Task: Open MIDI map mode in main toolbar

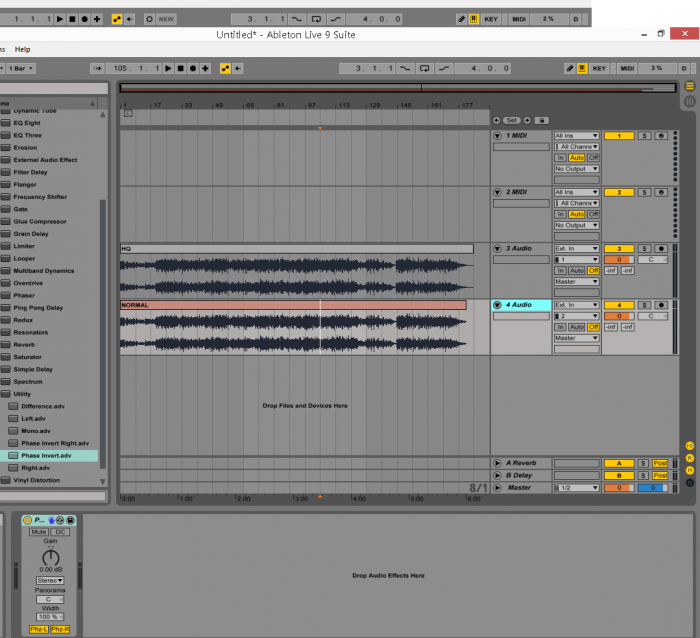Action: click(627, 68)
